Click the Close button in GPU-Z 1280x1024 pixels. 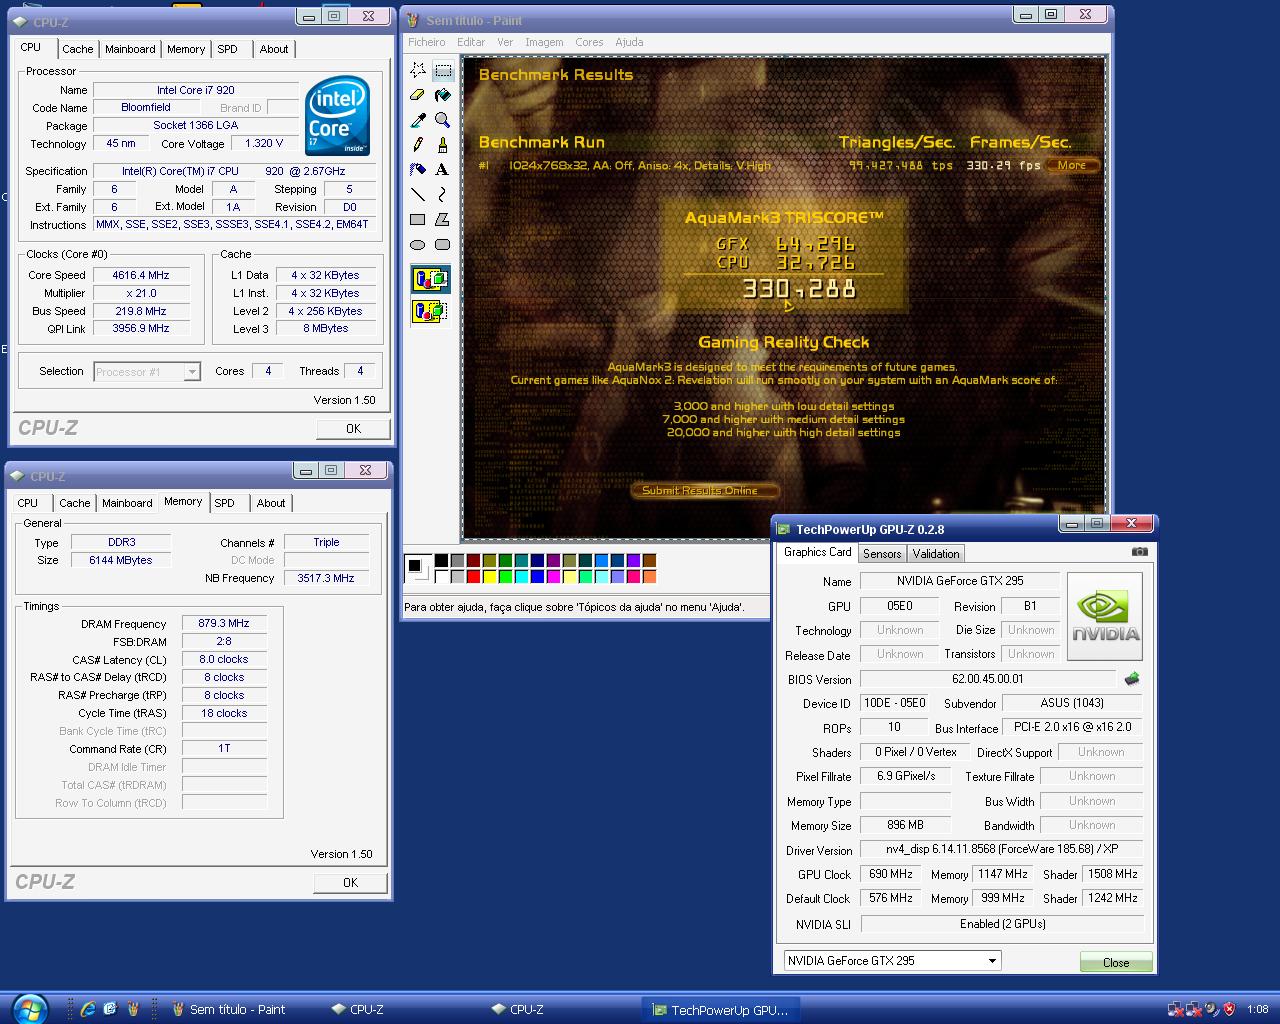(x=1116, y=962)
